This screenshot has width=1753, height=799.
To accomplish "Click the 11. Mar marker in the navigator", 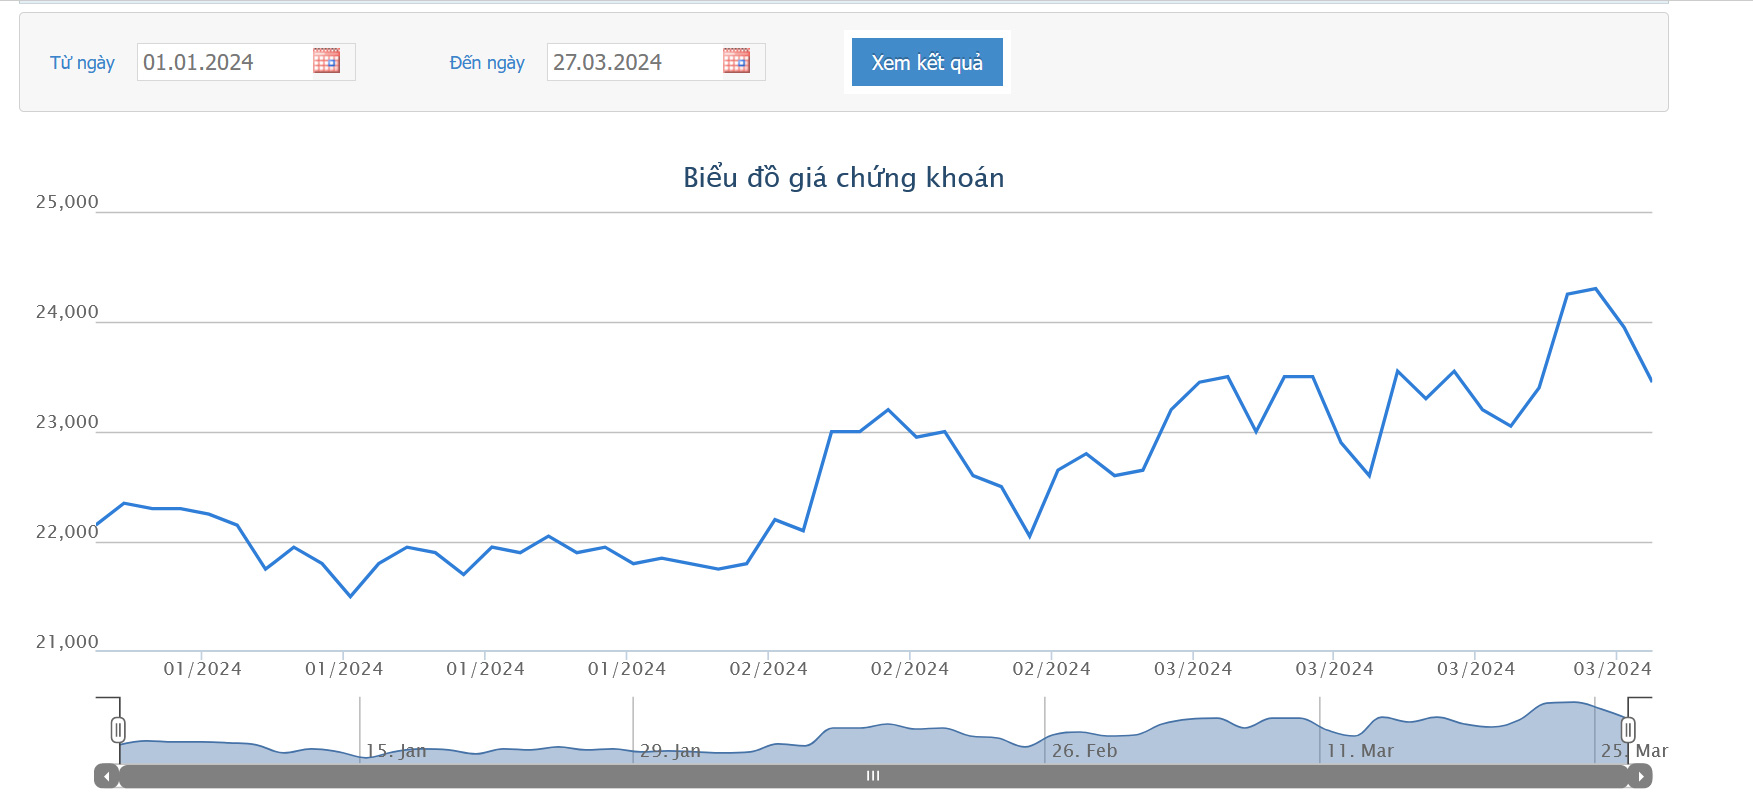I will click(1360, 750).
